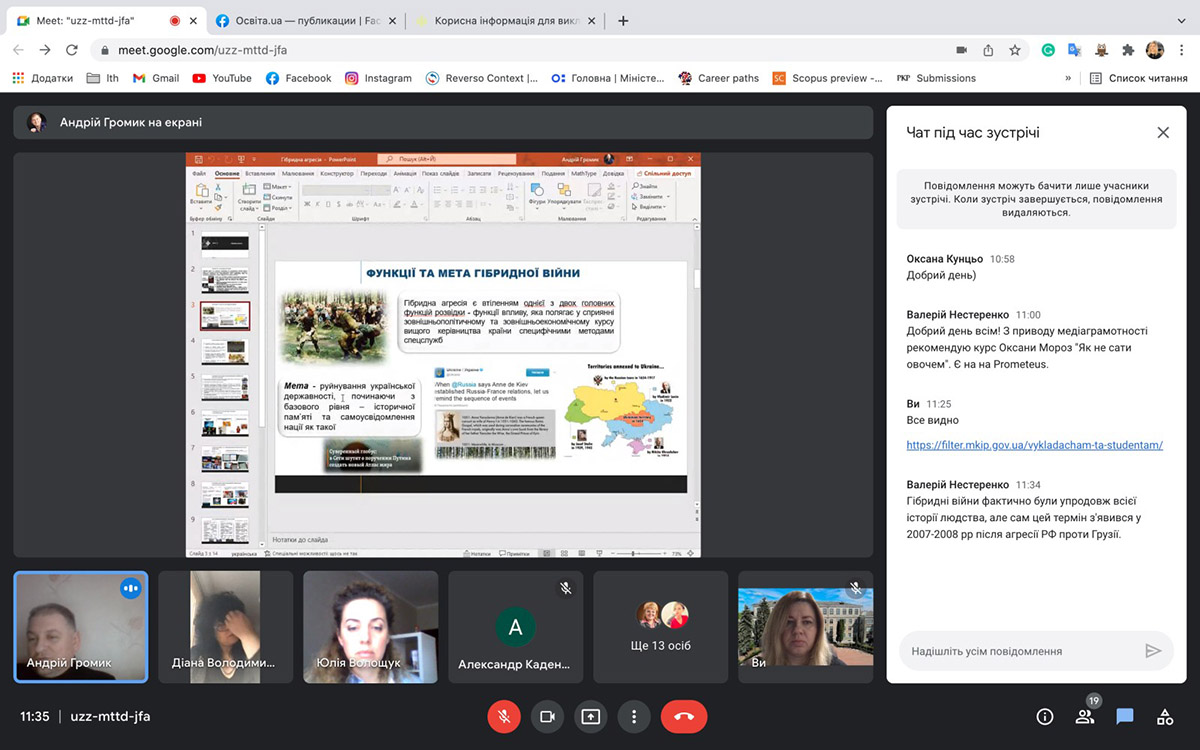Bookmark this page with the star icon
The height and width of the screenshot is (750, 1200).
click(1015, 50)
